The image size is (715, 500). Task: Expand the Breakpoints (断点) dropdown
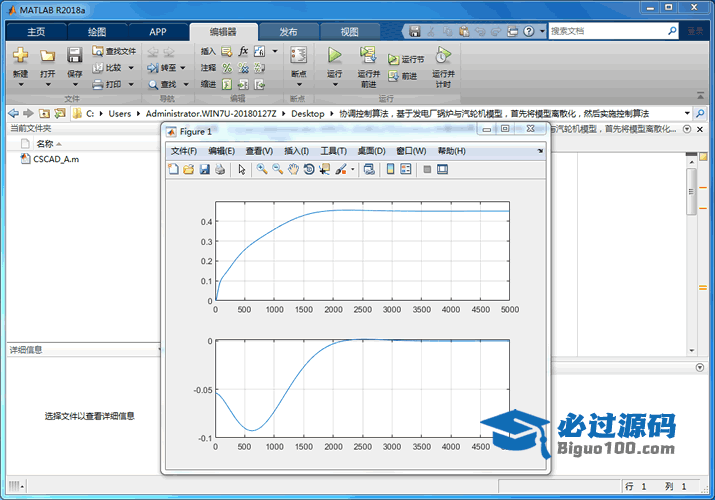[298, 84]
